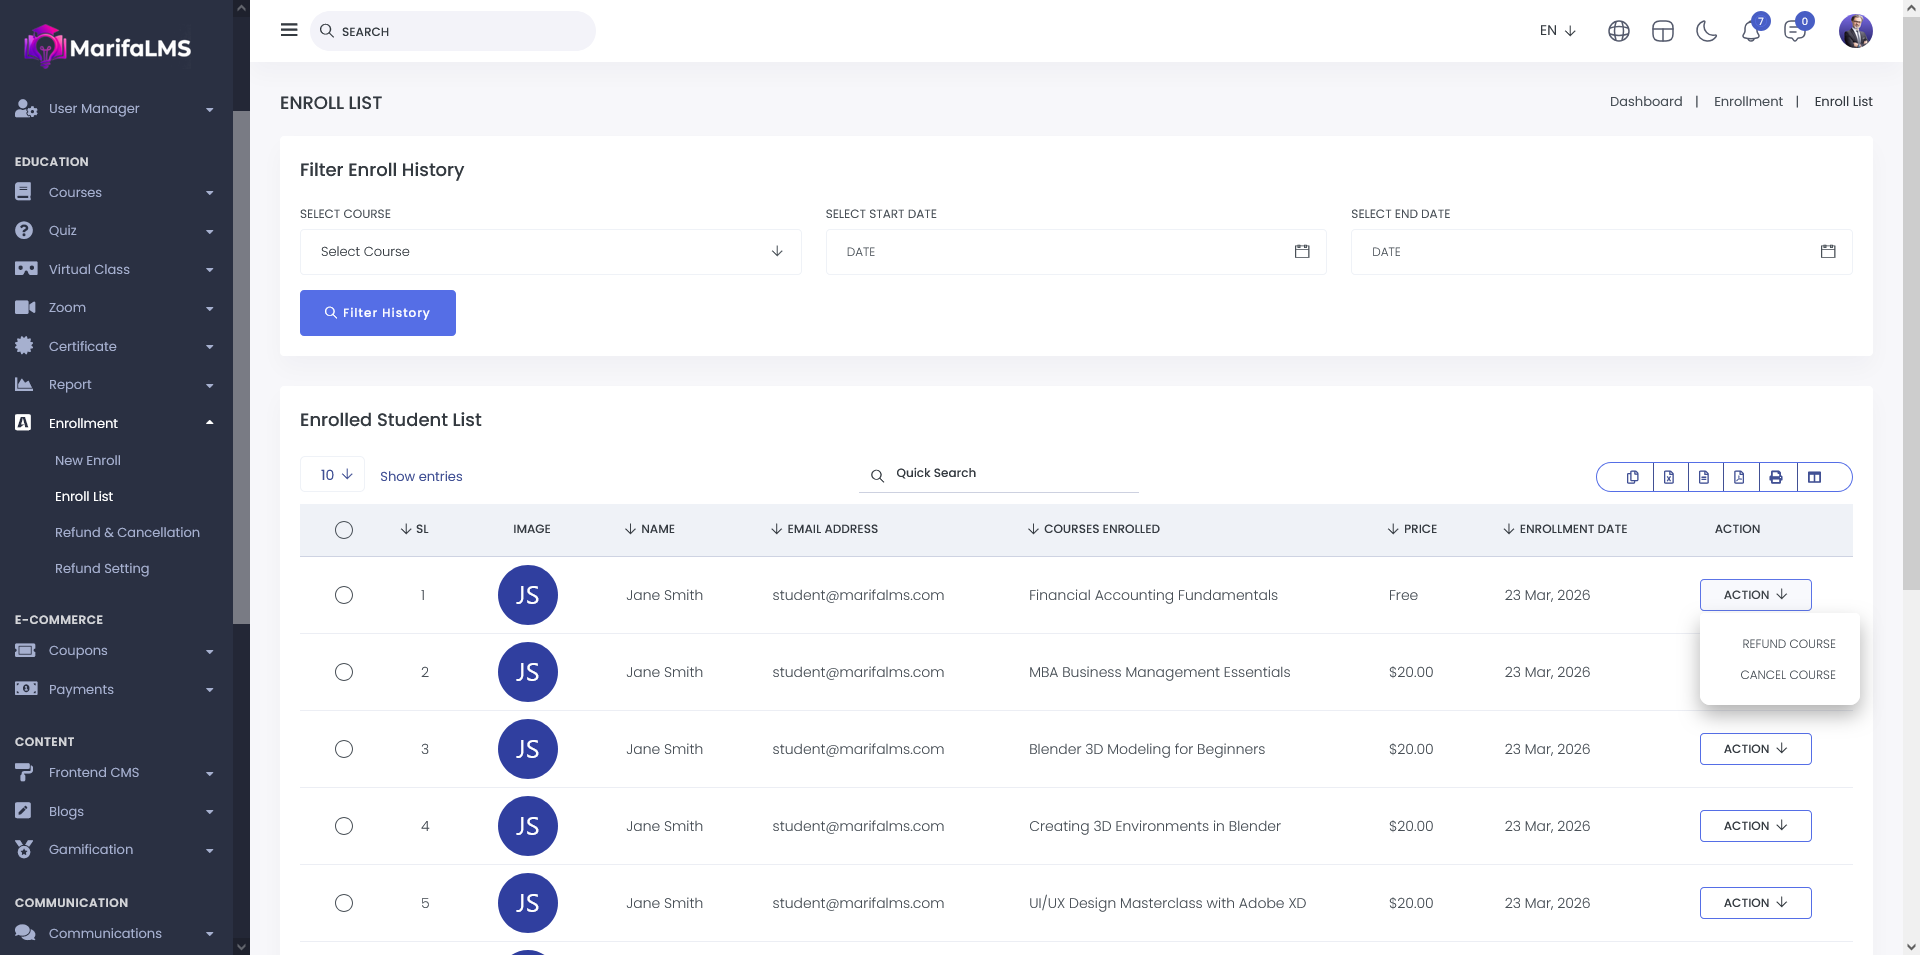Click the Filter History button

[x=378, y=313]
